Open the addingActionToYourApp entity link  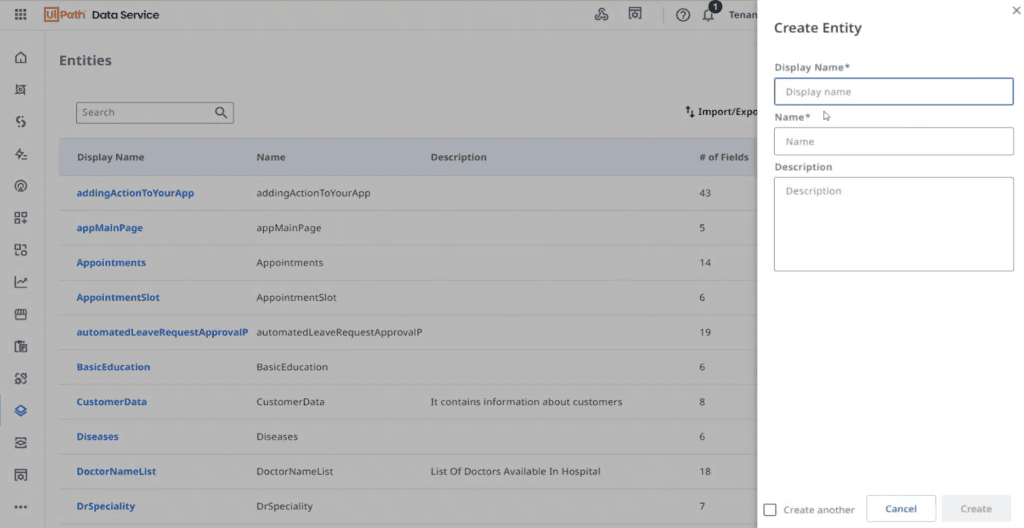point(135,193)
